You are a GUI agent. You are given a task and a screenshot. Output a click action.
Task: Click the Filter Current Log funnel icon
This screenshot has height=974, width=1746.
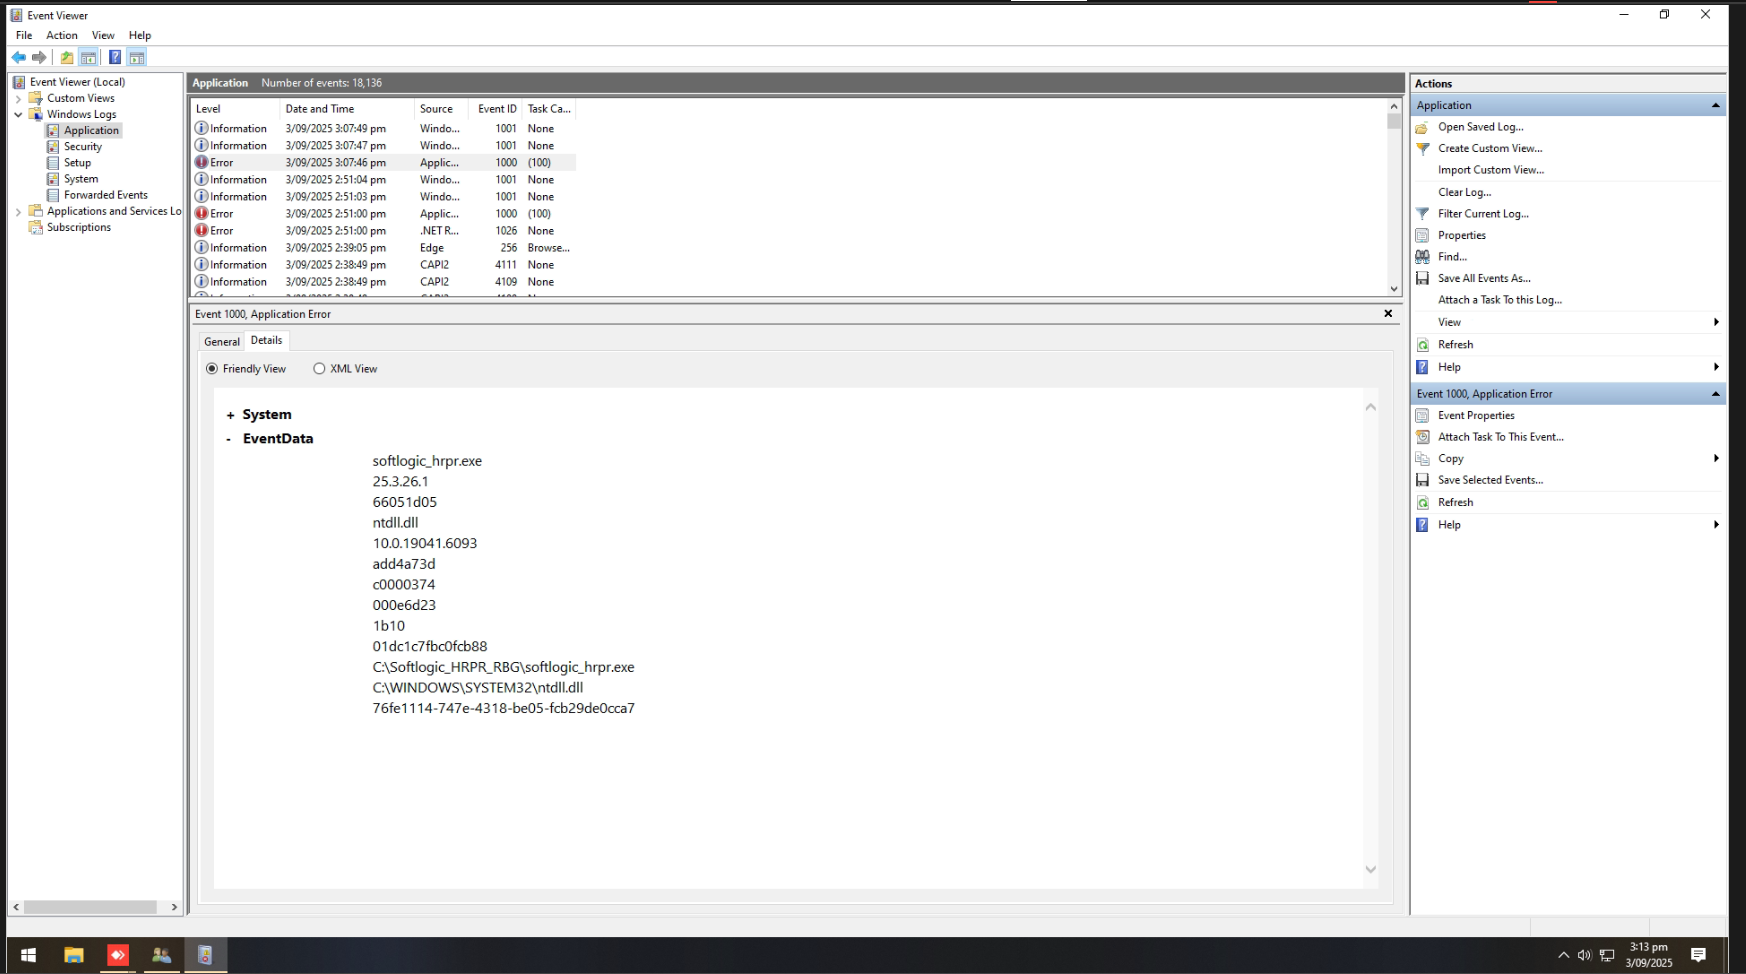point(1422,214)
